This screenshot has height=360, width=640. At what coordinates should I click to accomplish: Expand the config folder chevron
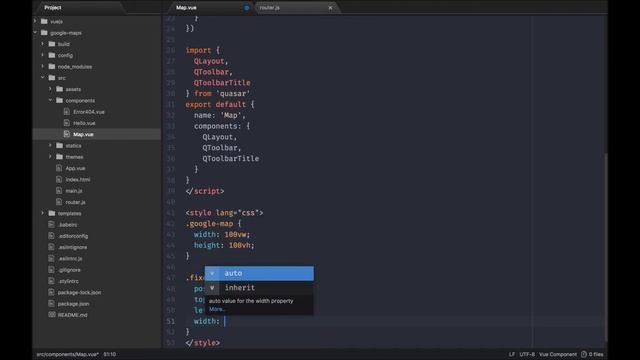coord(42,55)
